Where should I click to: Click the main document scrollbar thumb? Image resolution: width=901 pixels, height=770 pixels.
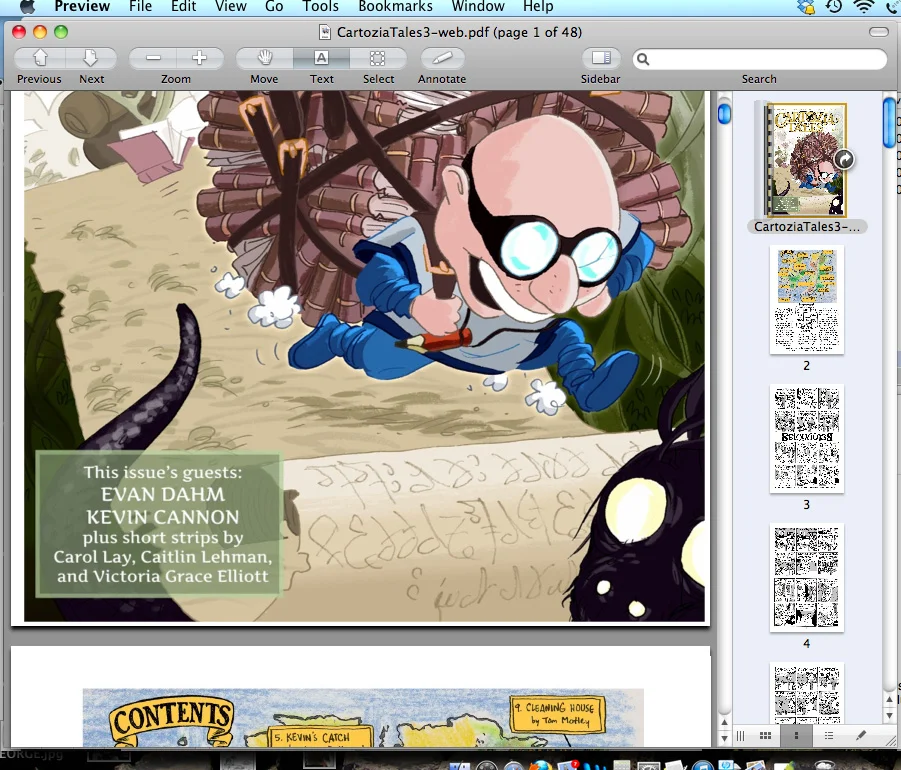[725, 113]
